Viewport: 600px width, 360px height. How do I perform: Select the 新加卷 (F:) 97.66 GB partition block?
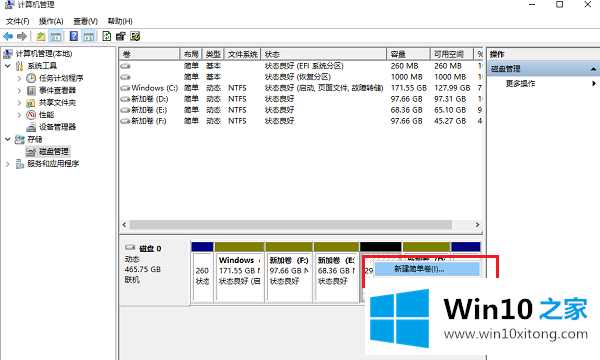(289, 272)
